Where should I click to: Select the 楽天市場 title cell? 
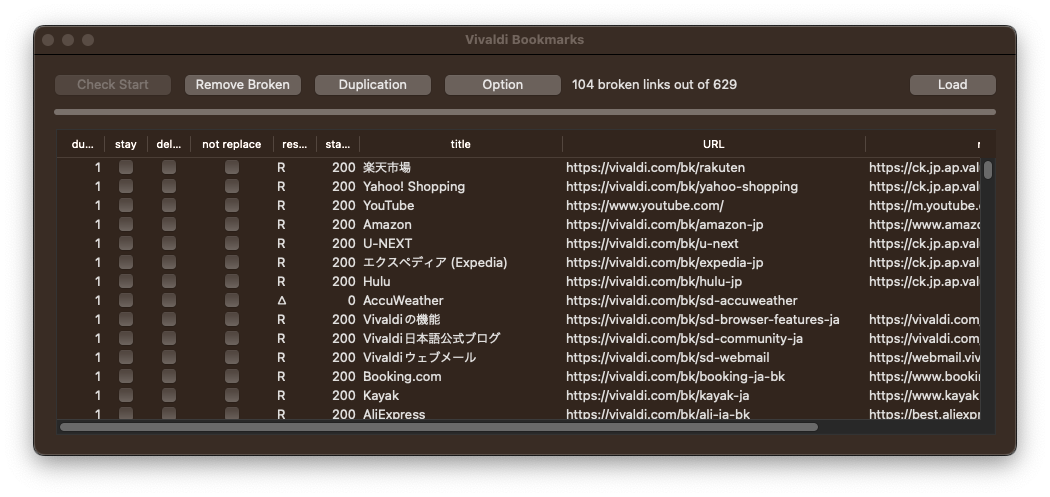(x=386, y=167)
